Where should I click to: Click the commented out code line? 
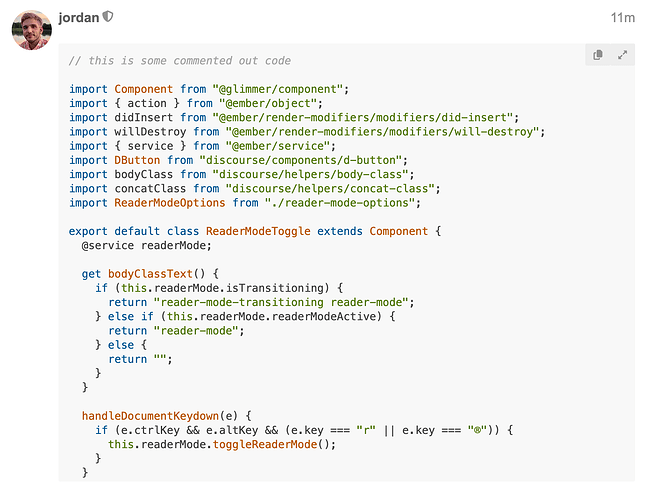pyautogui.click(x=180, y=61)
